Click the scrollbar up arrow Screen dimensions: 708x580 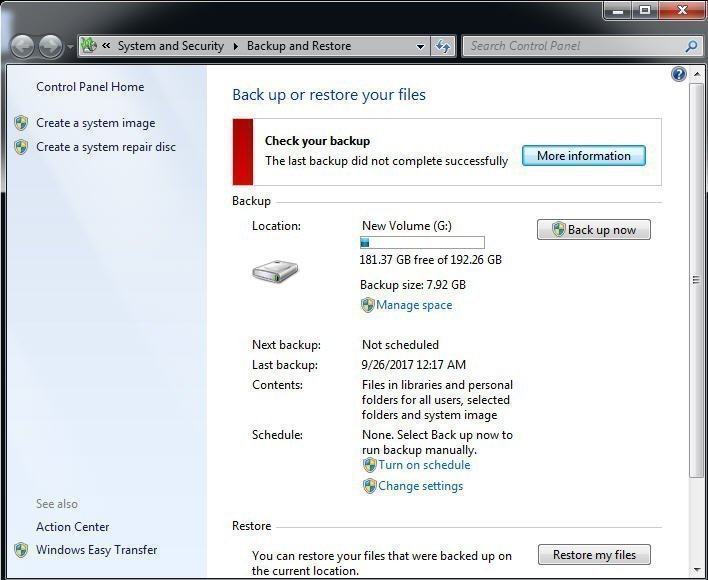tap(697, 74)
